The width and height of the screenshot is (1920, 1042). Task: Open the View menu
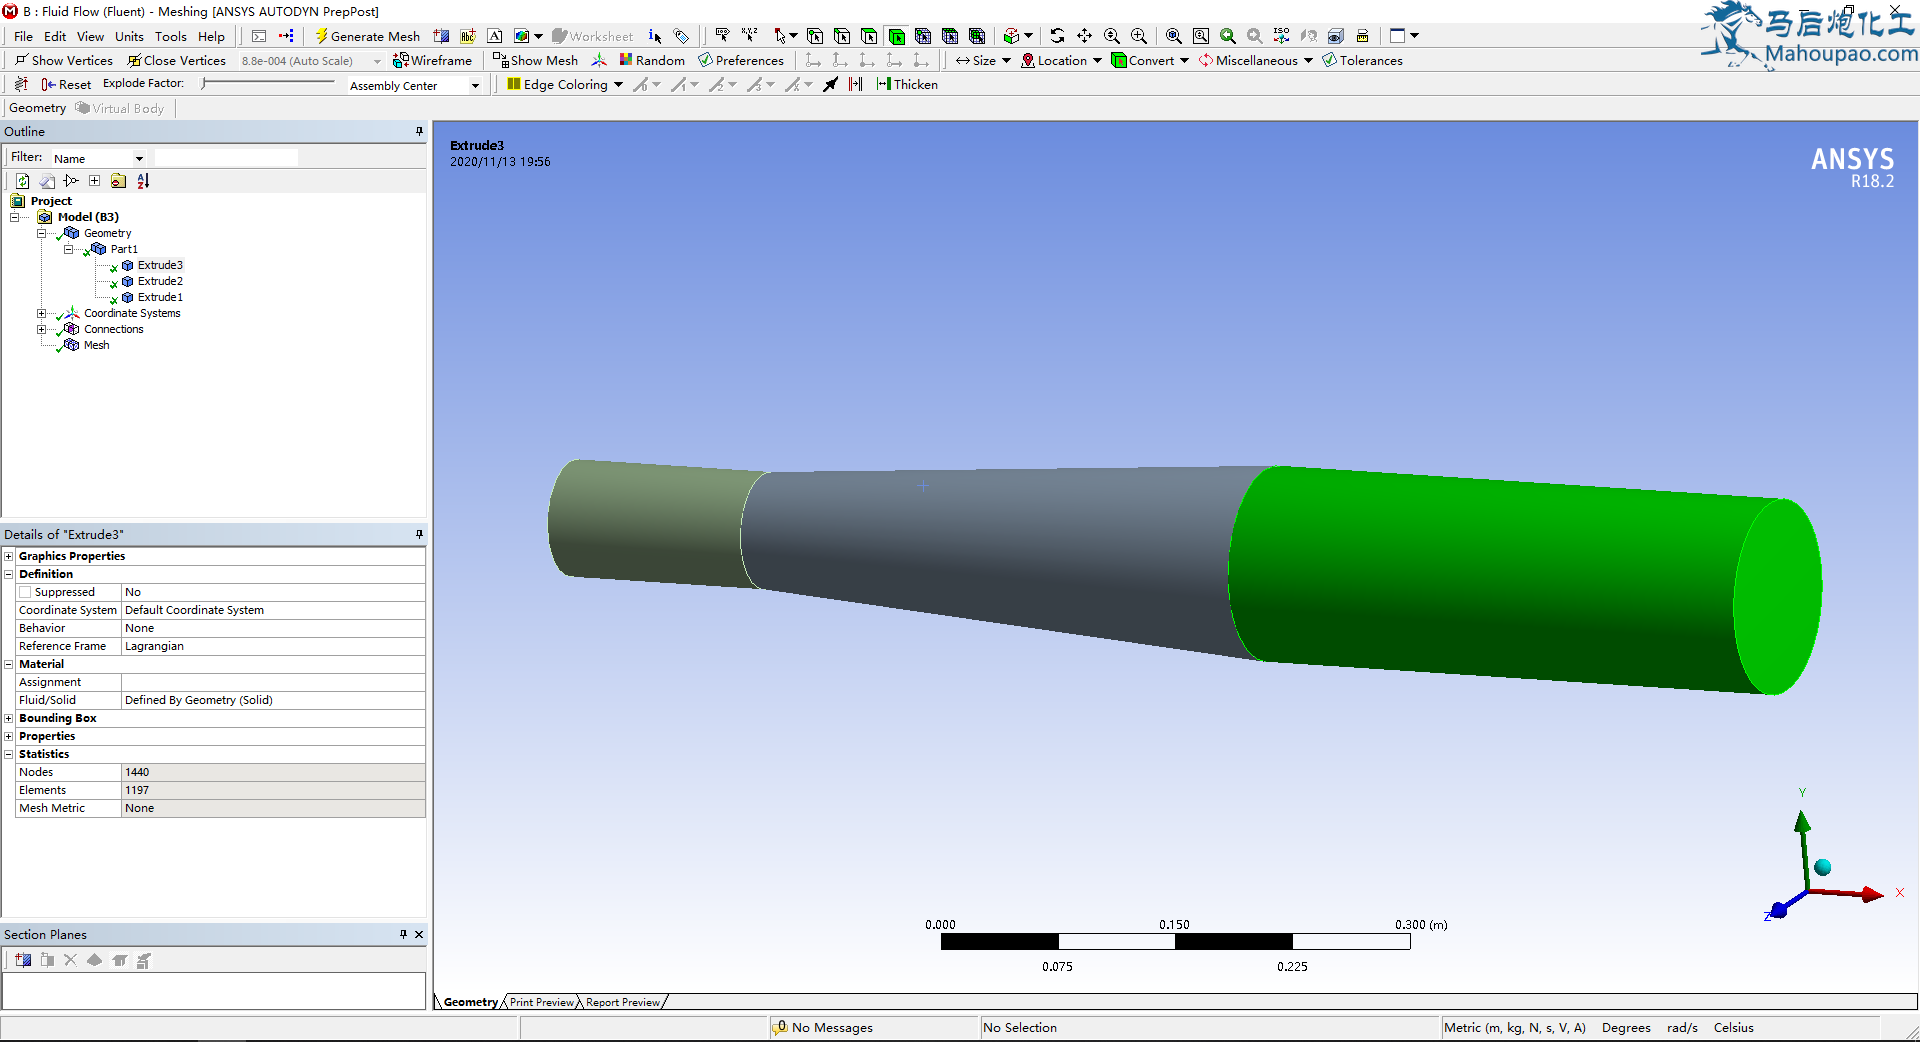[90, 36]
